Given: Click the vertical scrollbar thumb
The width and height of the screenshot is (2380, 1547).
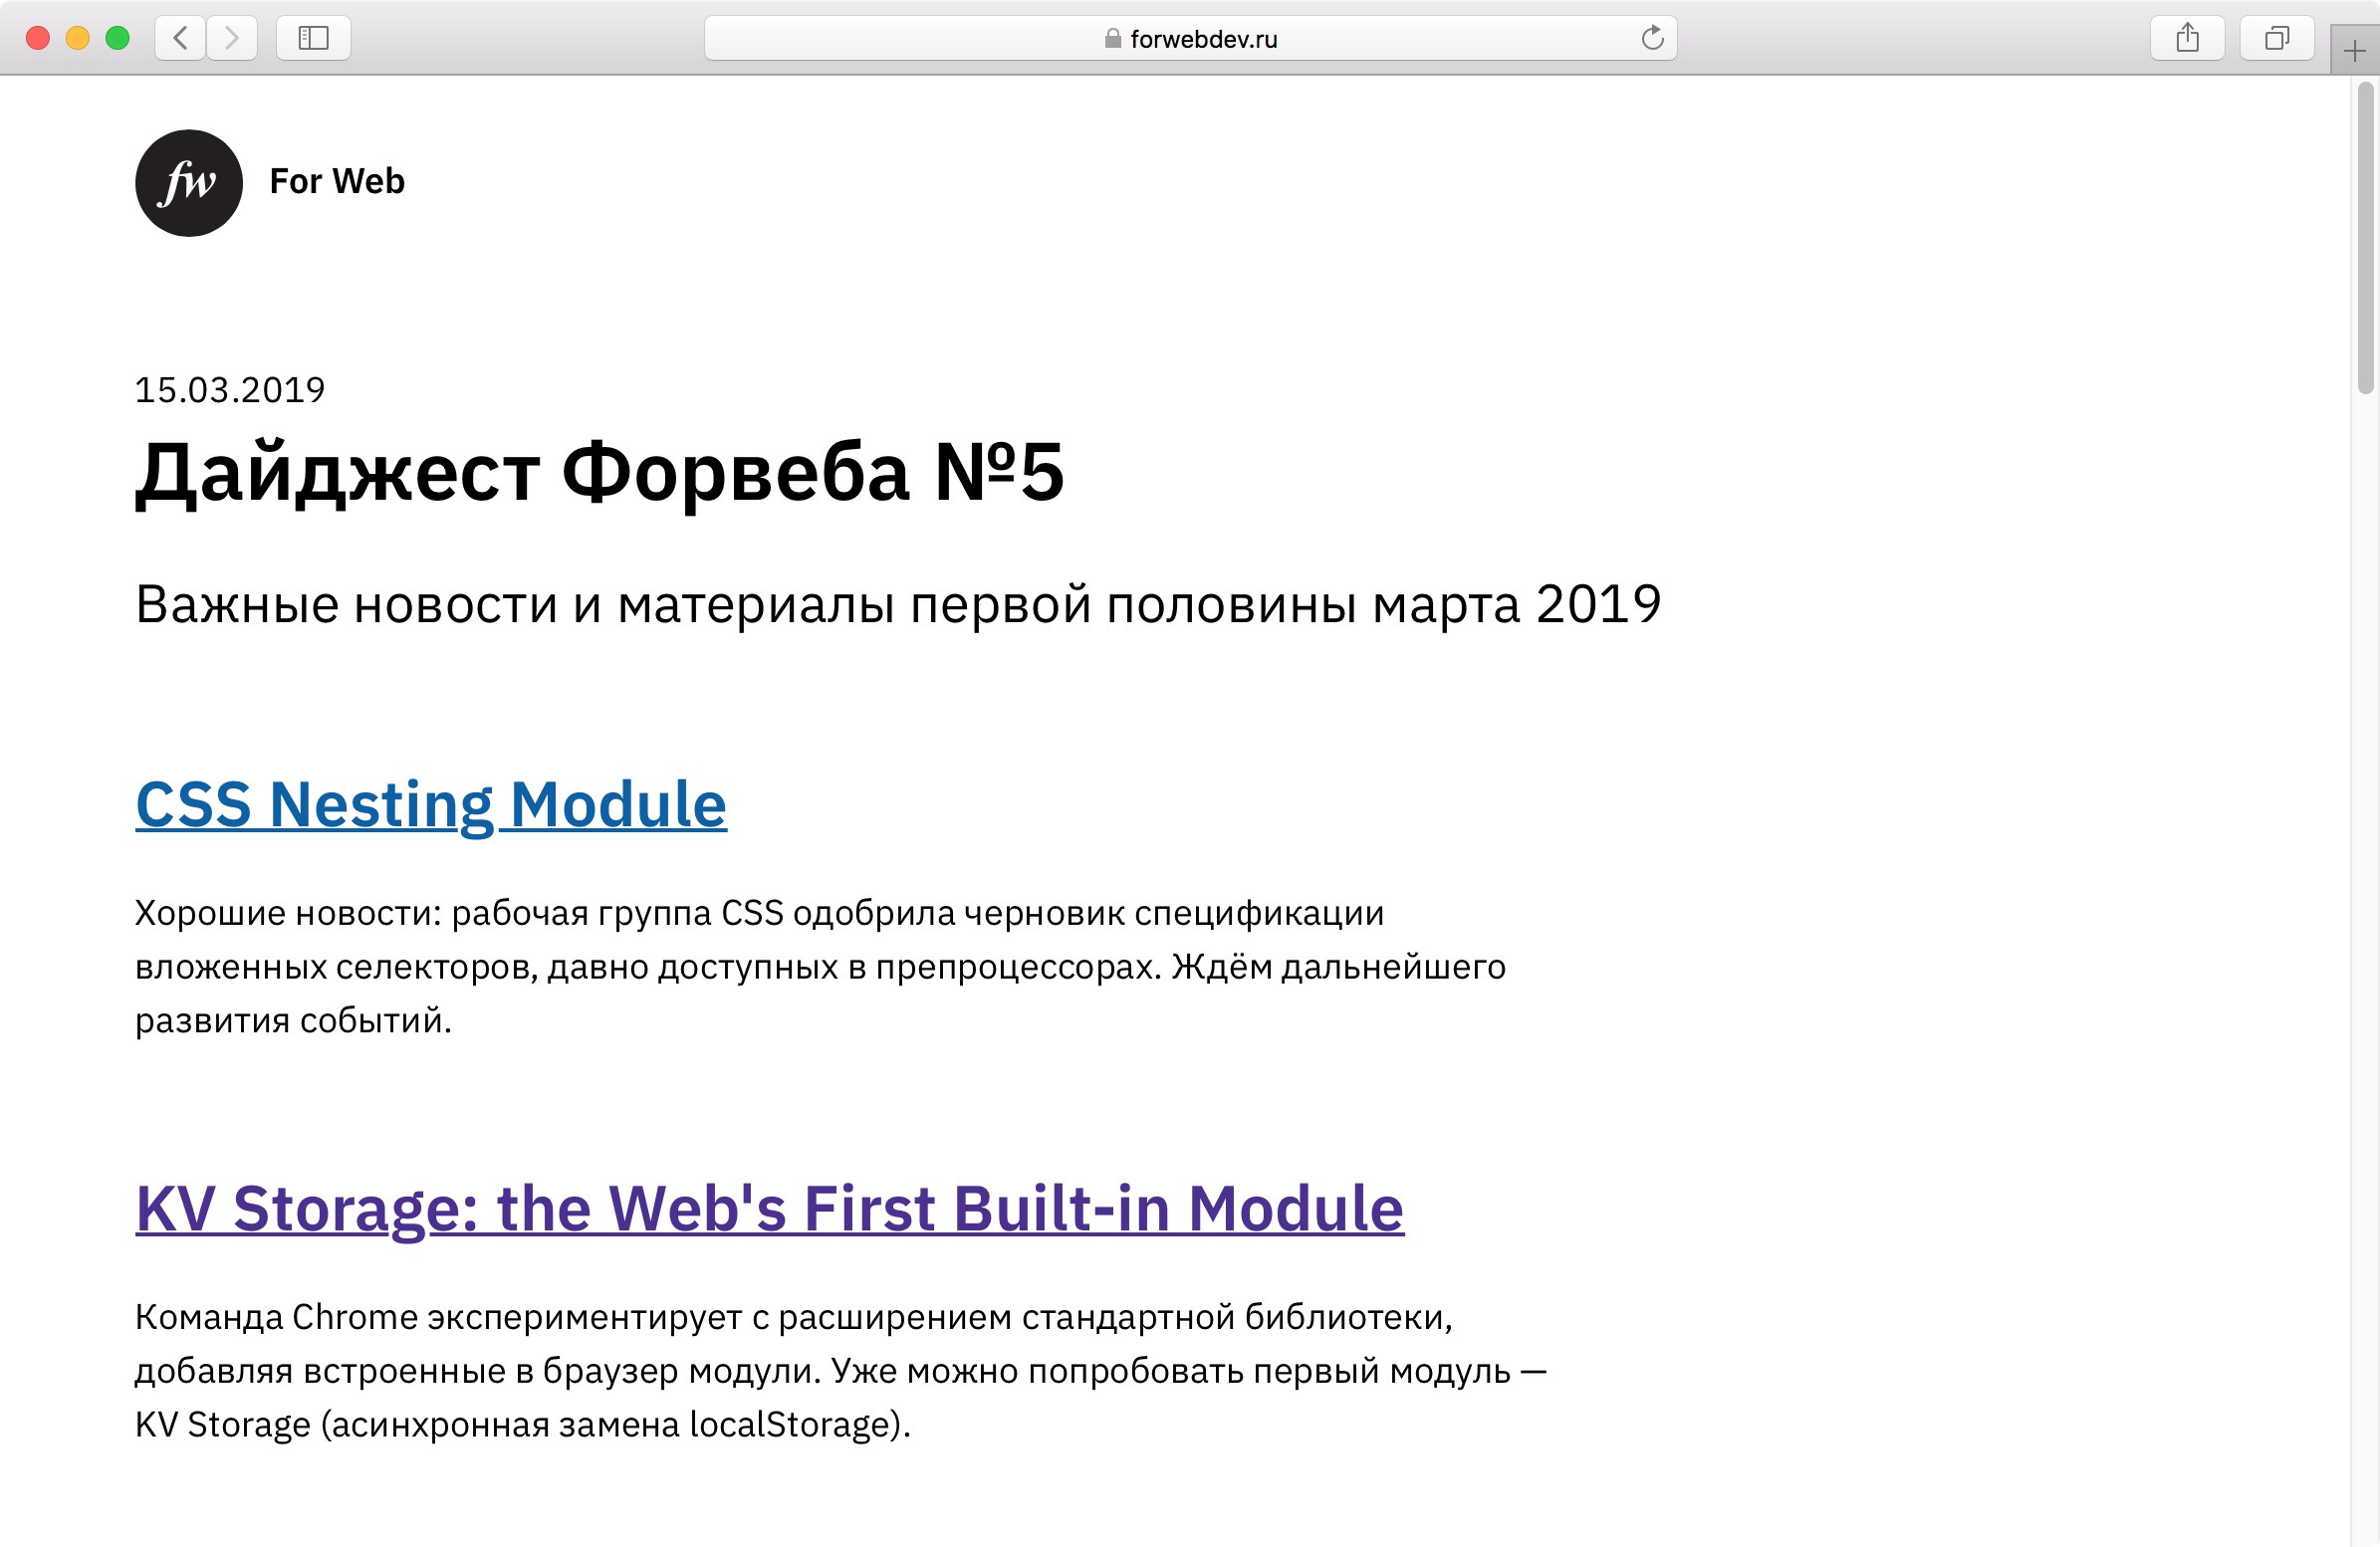Looking at the screenshot, I should [2365, 238].
